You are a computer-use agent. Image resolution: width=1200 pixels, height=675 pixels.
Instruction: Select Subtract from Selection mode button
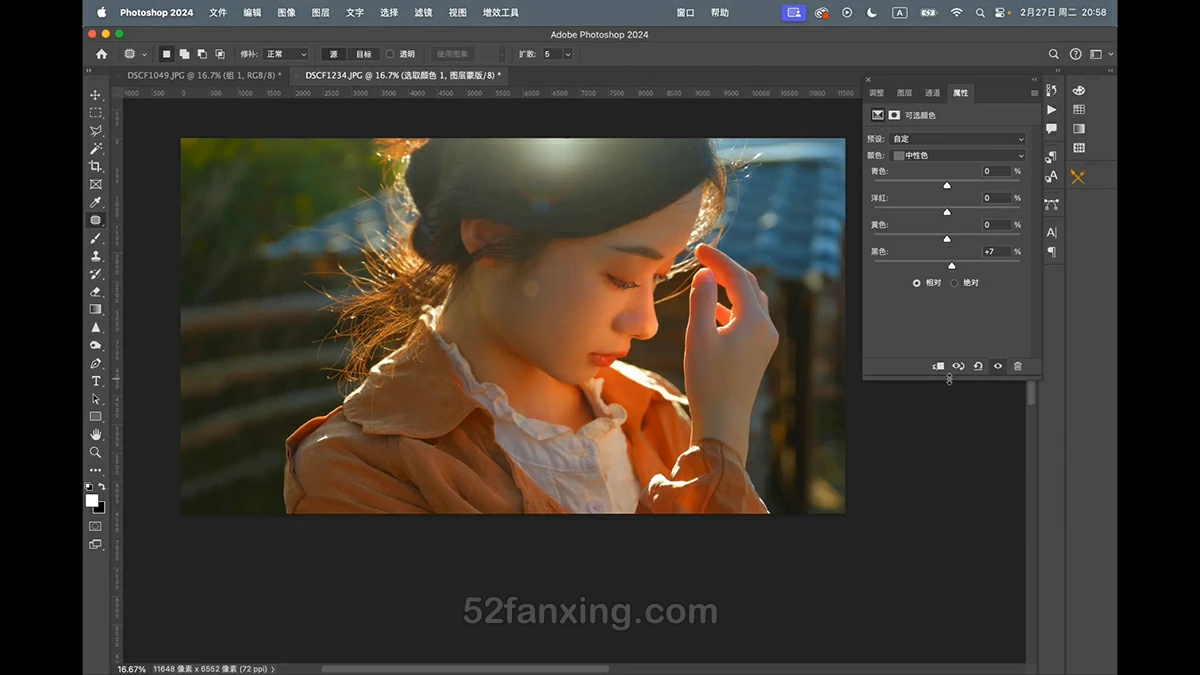pos(202,54)
